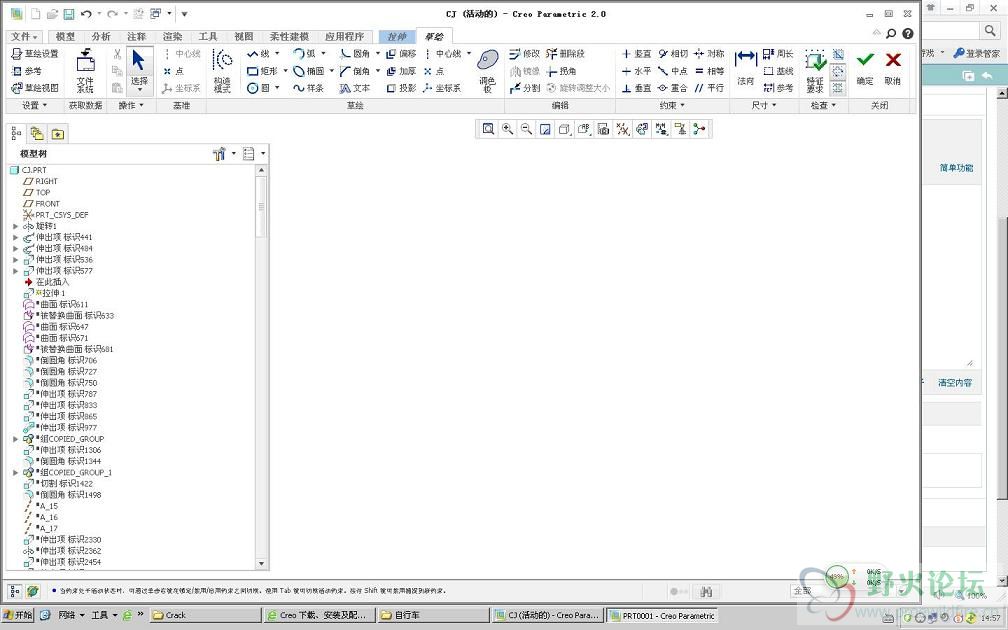Click the 加厚 thicken tool

[x=402, y=71]
